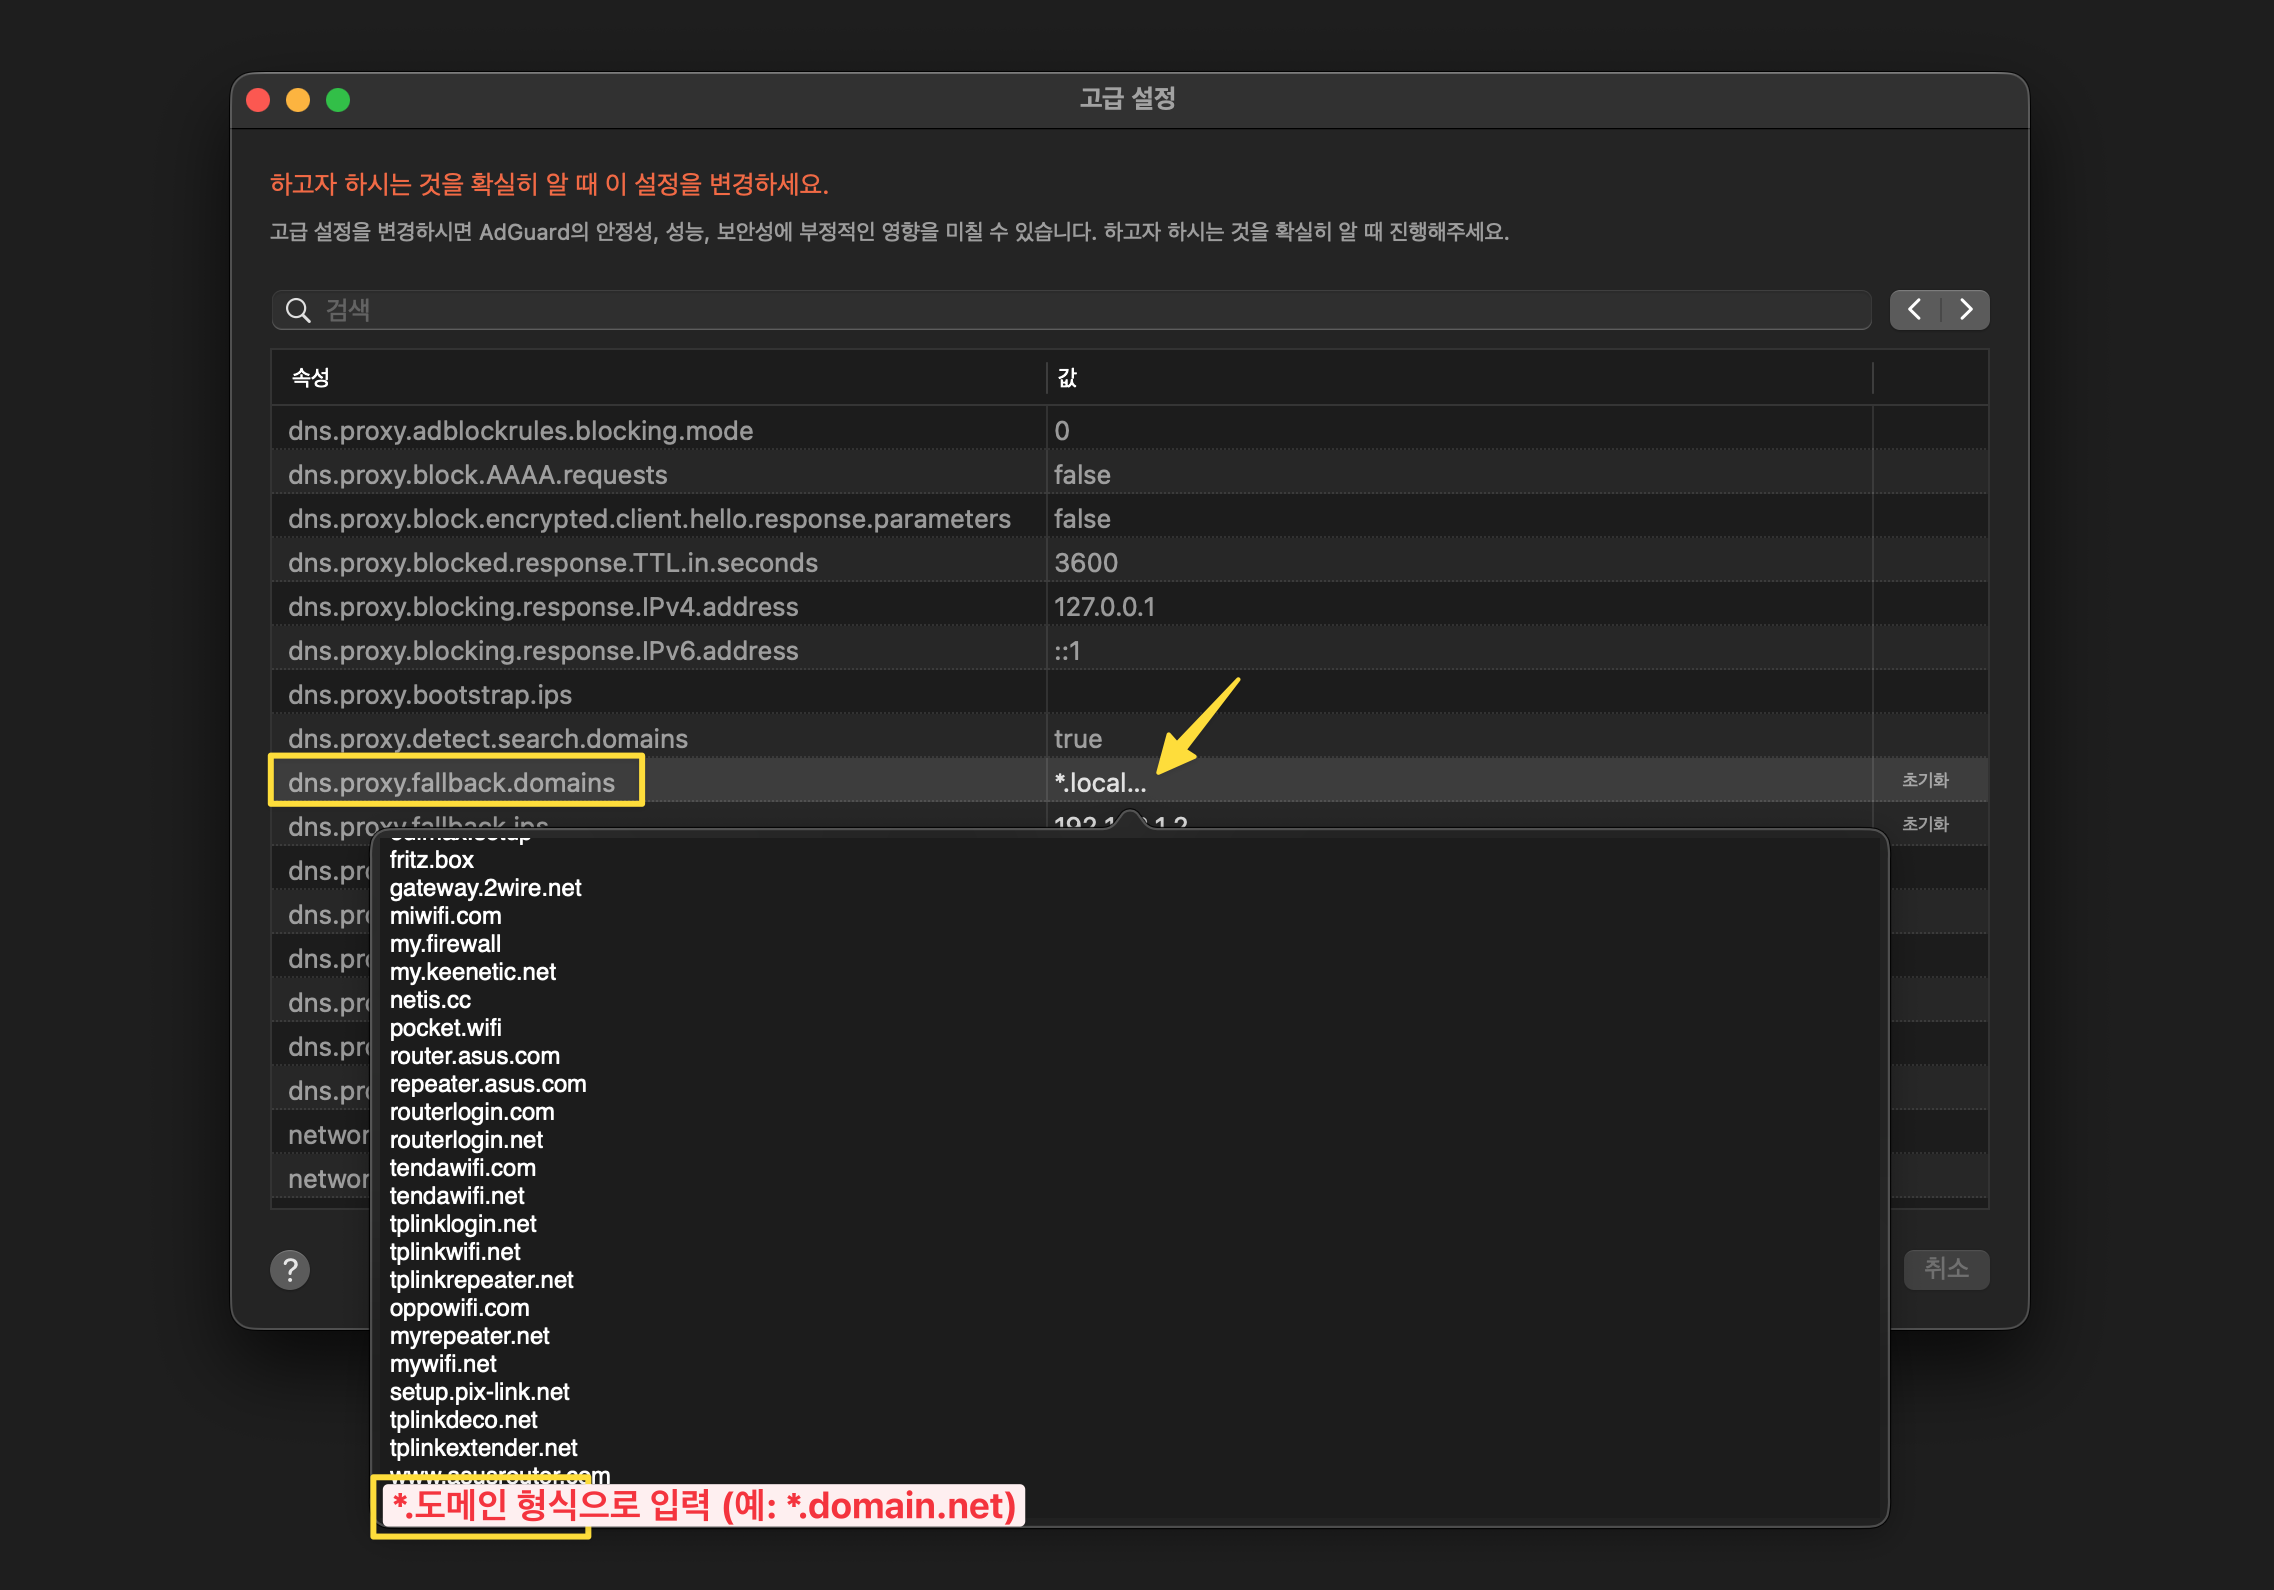Click mywifi.net in the domain list
The height and width of the screenshot is (1590, 2274).
tap(443, 1363)
